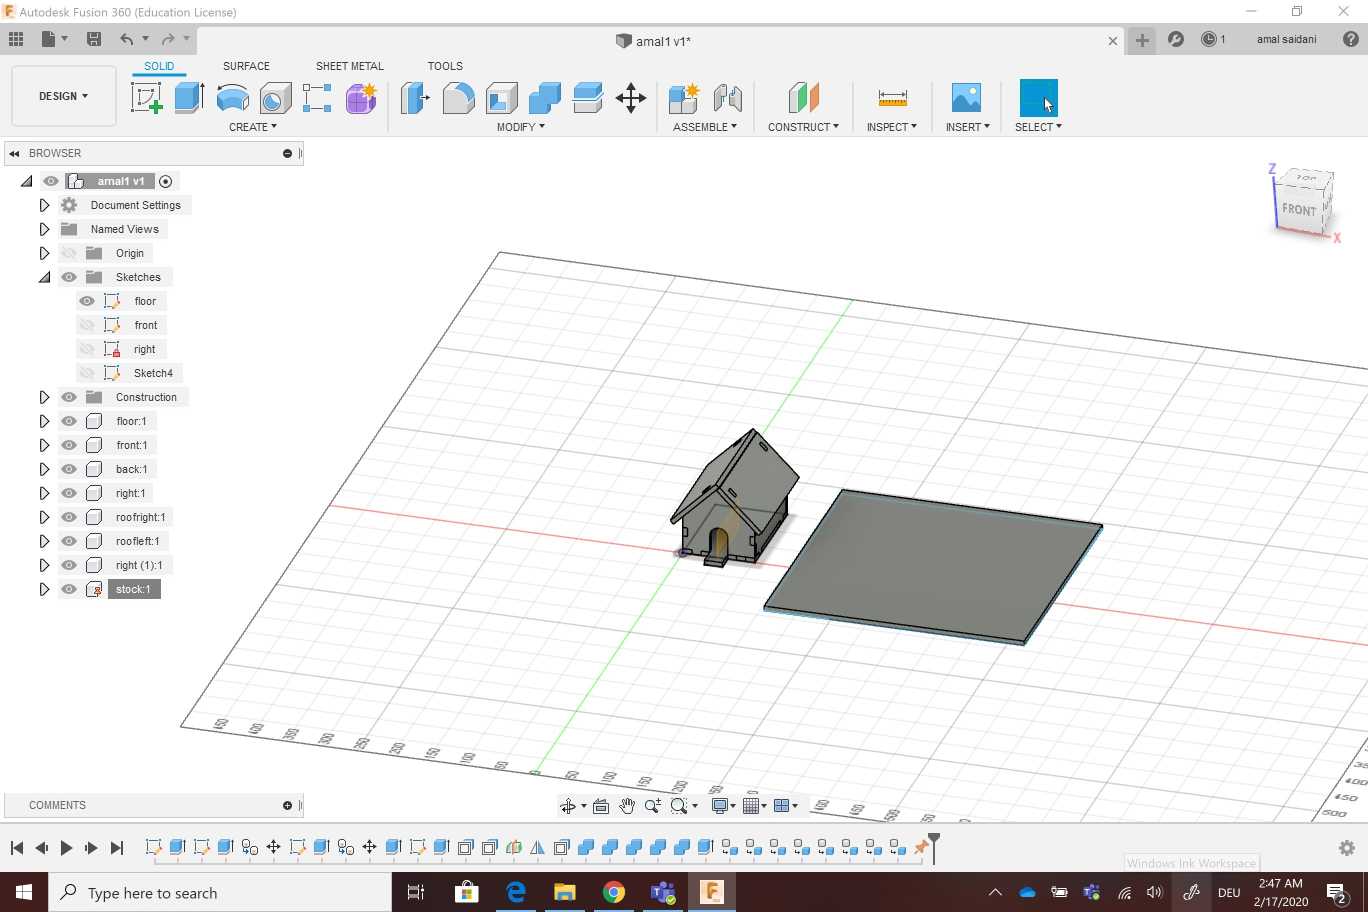Select the Shell tool icon

pos(501,98)
